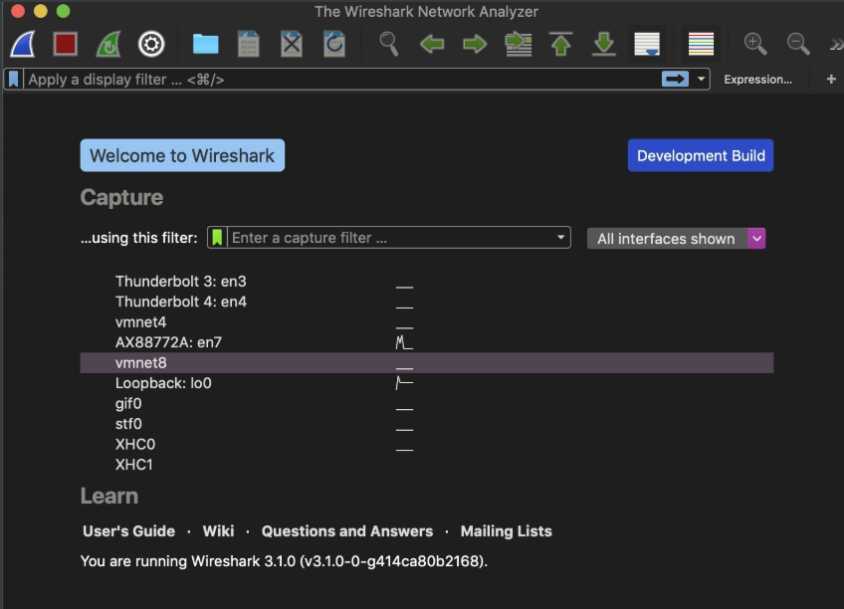This screenshot has height=609, width=844.
Task: Stop the capture with the red square
Action: pos(65,44)
